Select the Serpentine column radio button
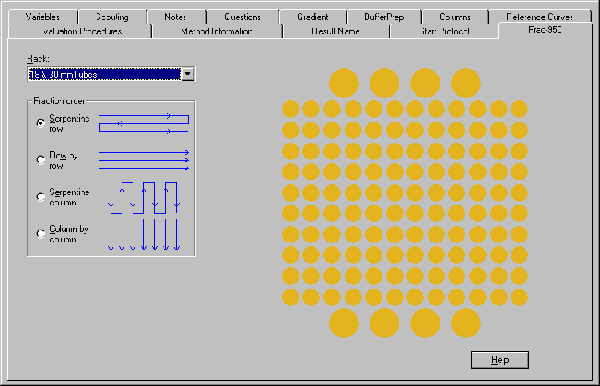This screenshot has width=600, height=386. tap(41, 197)
